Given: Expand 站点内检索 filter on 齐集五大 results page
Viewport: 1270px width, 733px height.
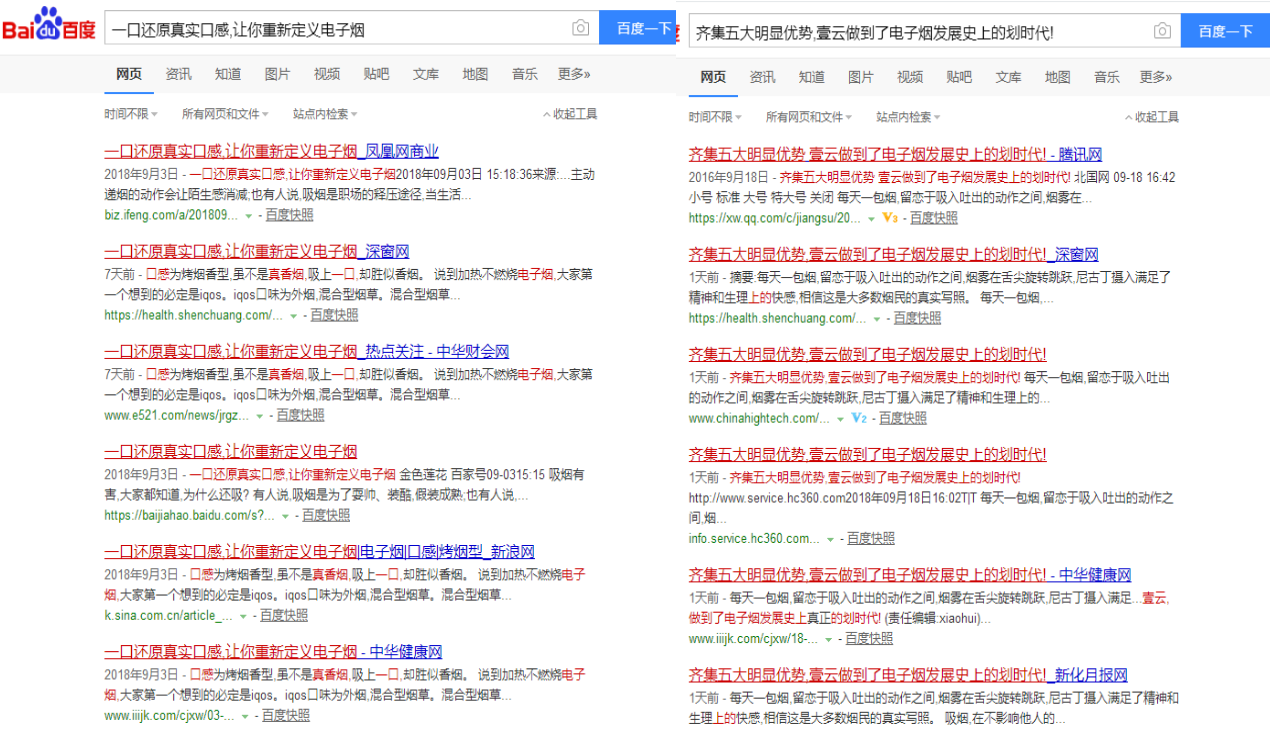Looking at the screenshot, I should coord(909,117).
